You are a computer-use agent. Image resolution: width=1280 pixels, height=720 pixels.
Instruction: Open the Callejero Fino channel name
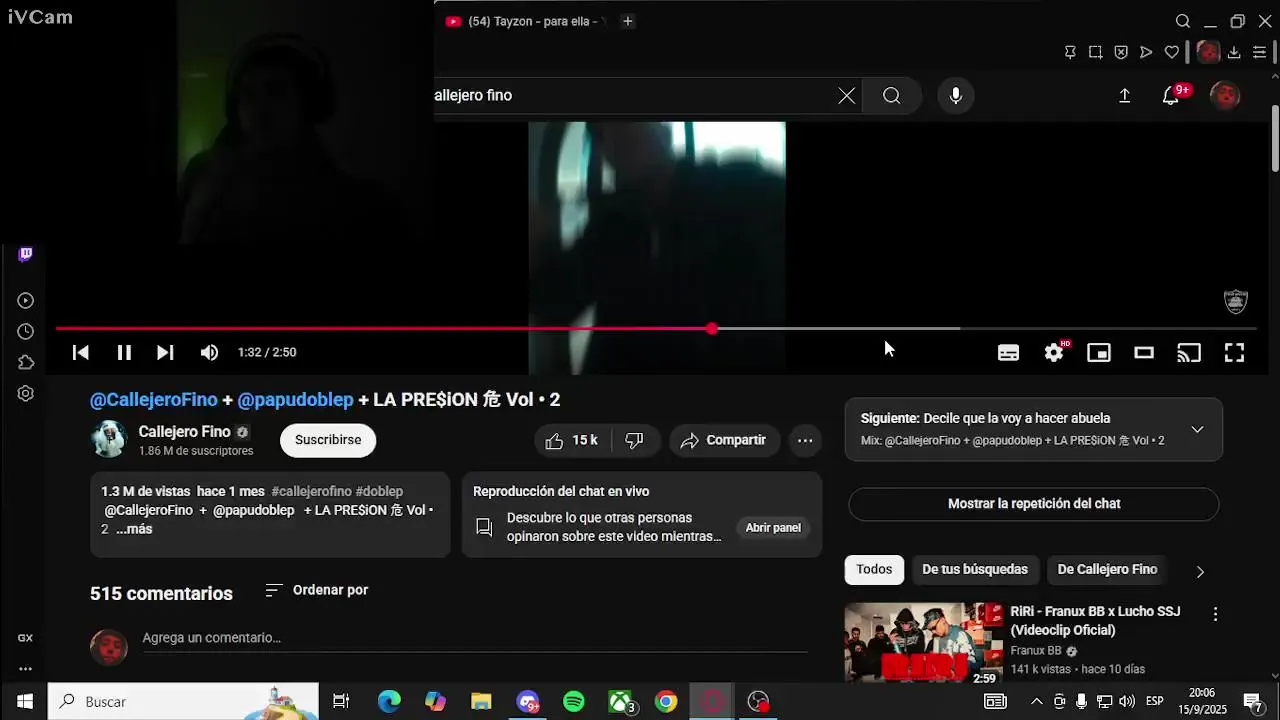click(x=184, y=432)
